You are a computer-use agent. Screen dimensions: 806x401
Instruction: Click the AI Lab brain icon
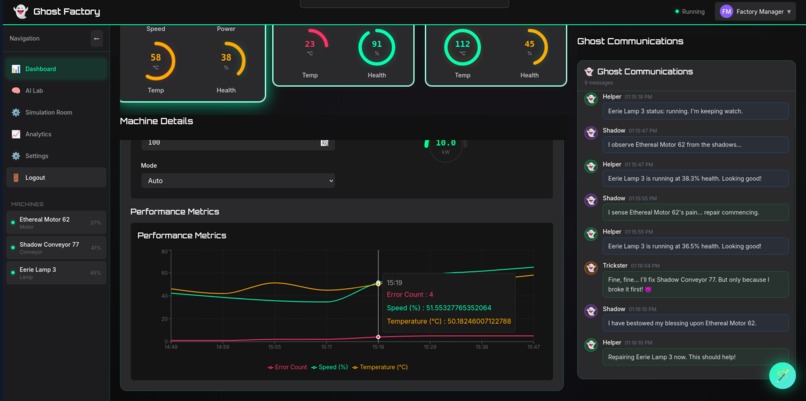coord(16,90)
